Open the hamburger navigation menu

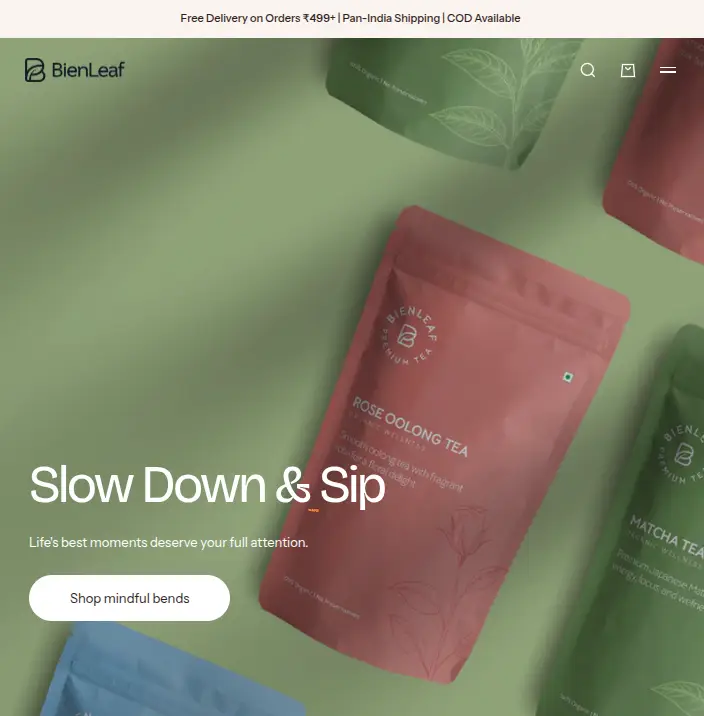click(x=668, y=70)
